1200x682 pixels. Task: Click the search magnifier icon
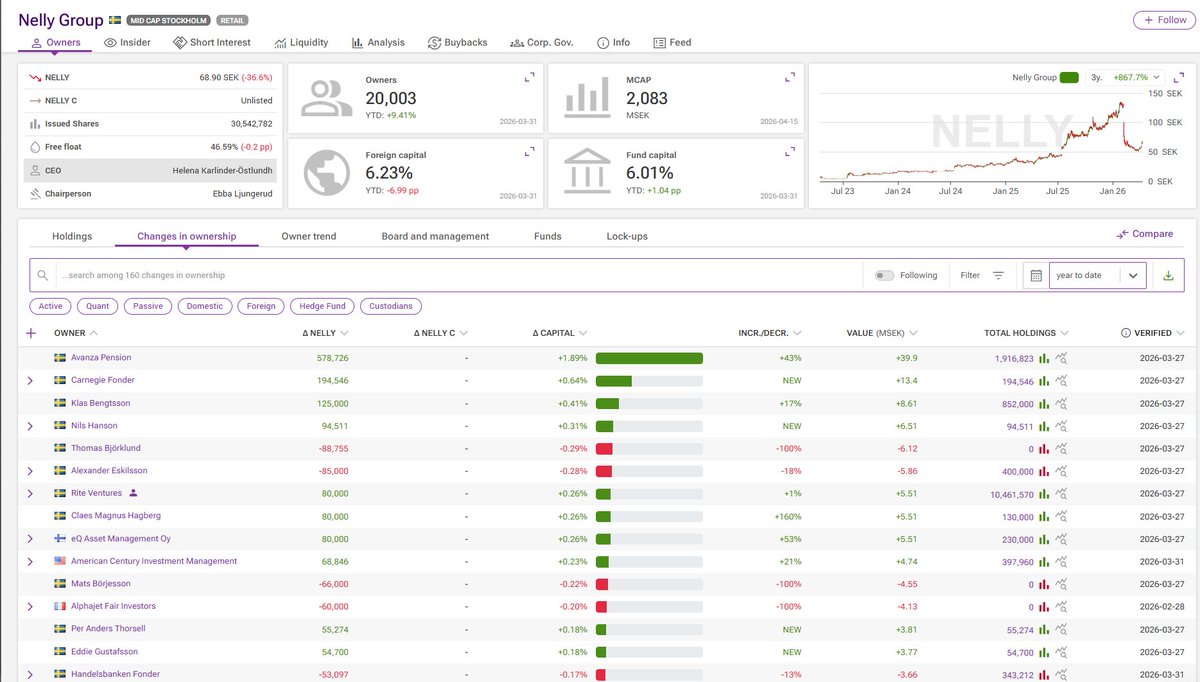click(x=43, y=275)
